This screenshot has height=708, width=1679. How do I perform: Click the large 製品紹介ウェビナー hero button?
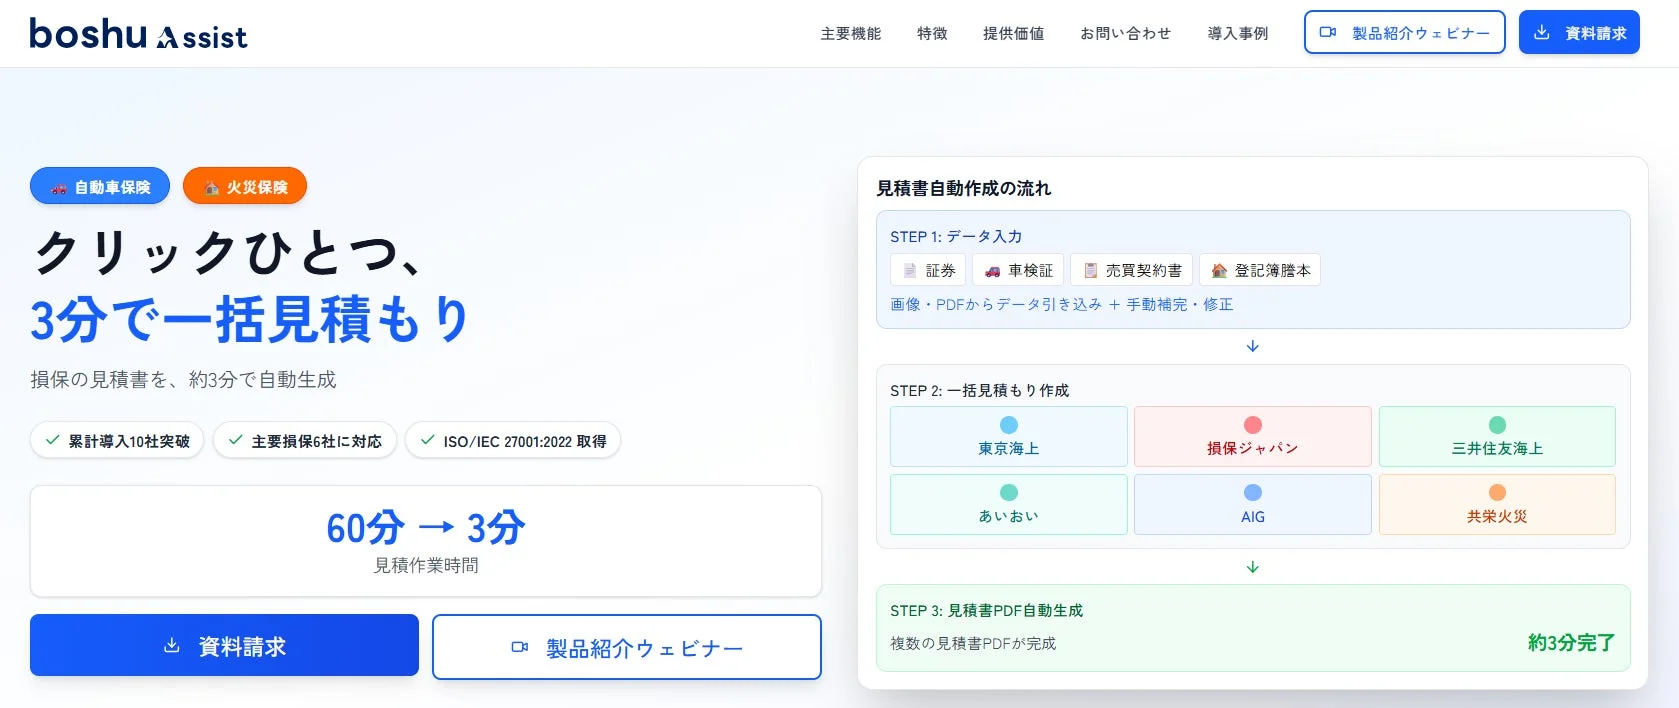click(627, 647)
